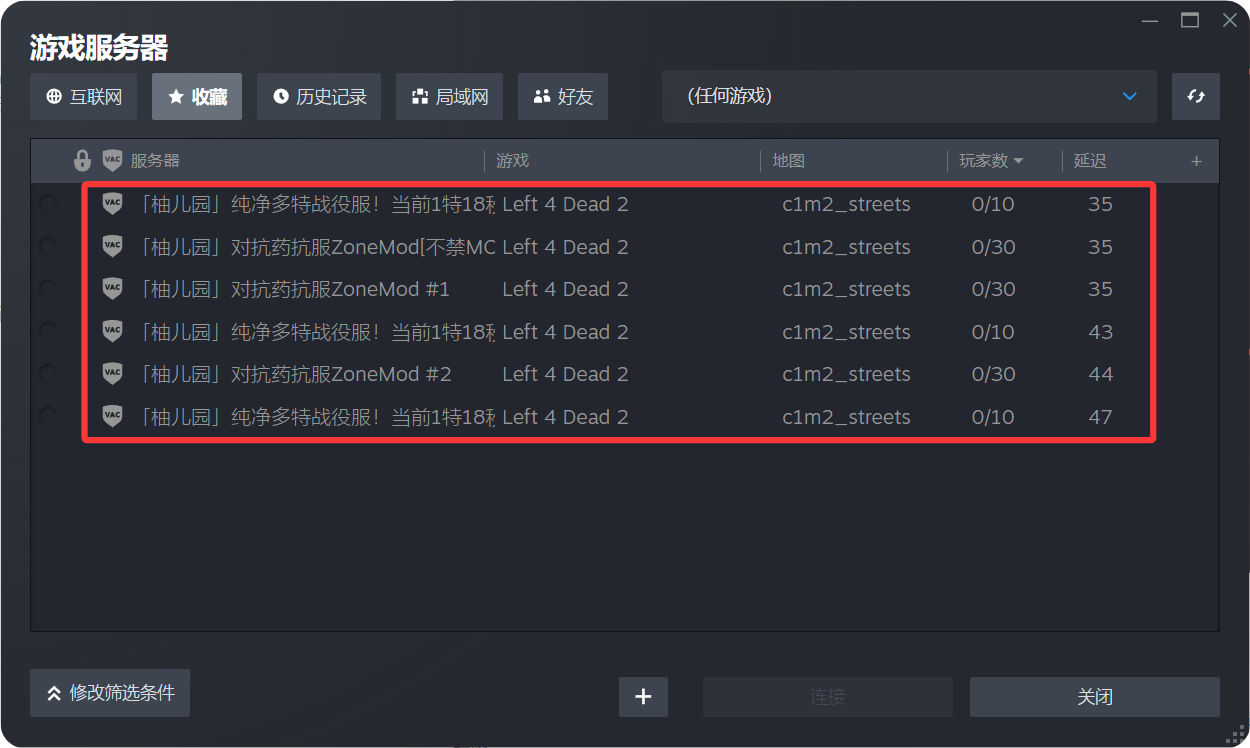Select server 对抗药抗服ZoneMod[不禁MC
Screen dimensions: 1250x748
pyautogui.click(x=318, y=247)
